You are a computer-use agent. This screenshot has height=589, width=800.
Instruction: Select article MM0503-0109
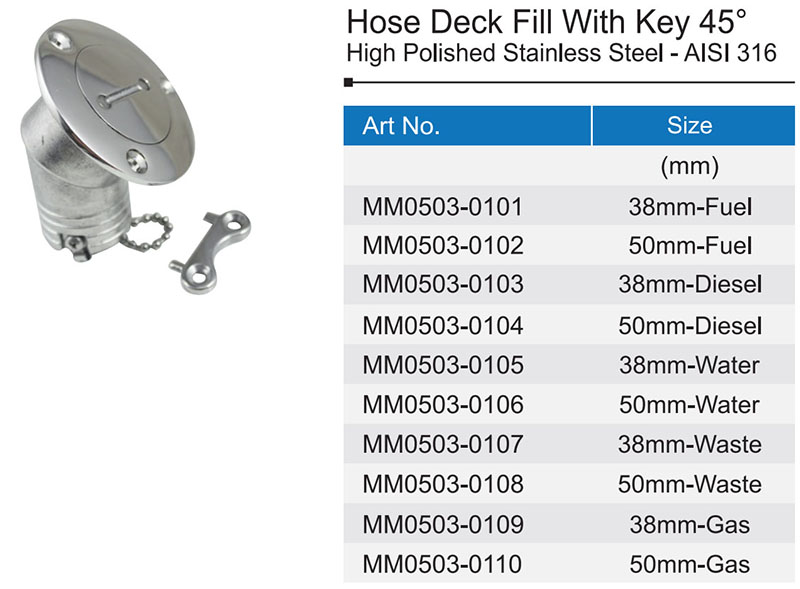442,525
